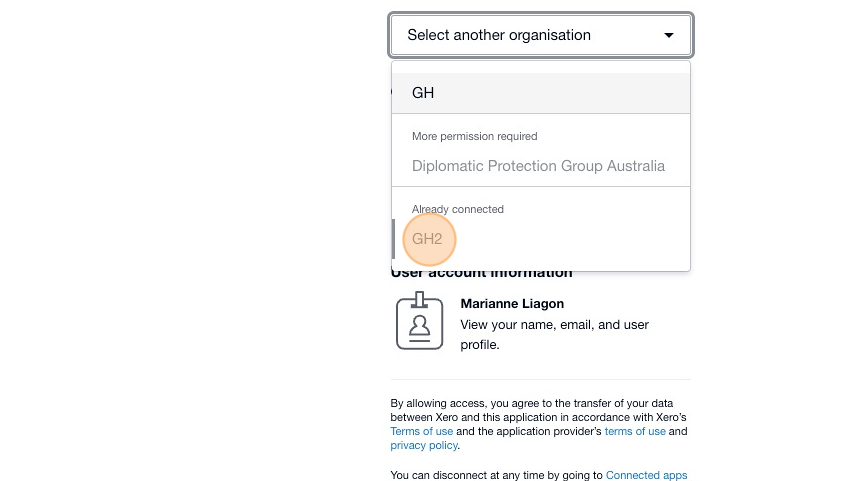Click the highlighted bar left of GH2
Viewport: 860px width, 481px height.
pyautogui.click(x=393, y=239)
